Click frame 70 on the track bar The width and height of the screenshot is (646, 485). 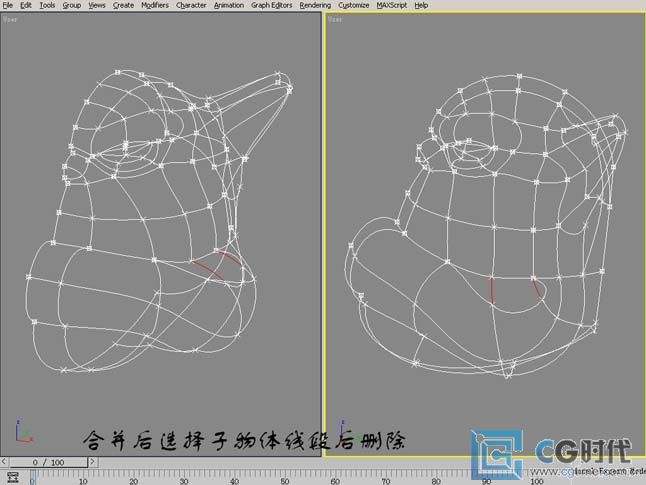[x=386, y=481]
